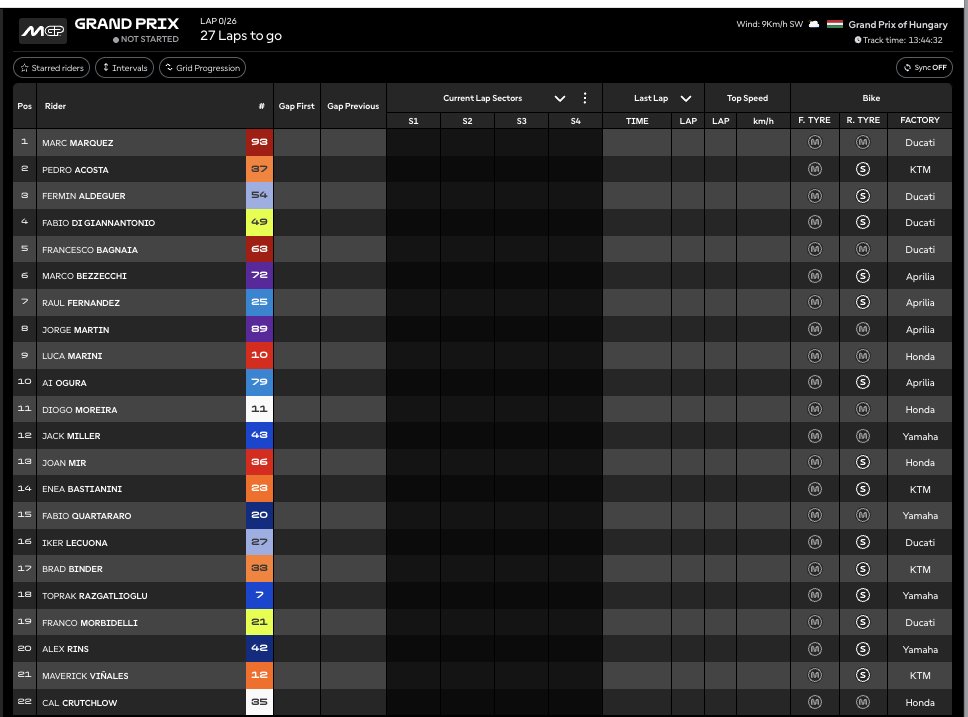Open rider Cal Crutchlow
The image size is (968, 717).
tap(80, 703)
